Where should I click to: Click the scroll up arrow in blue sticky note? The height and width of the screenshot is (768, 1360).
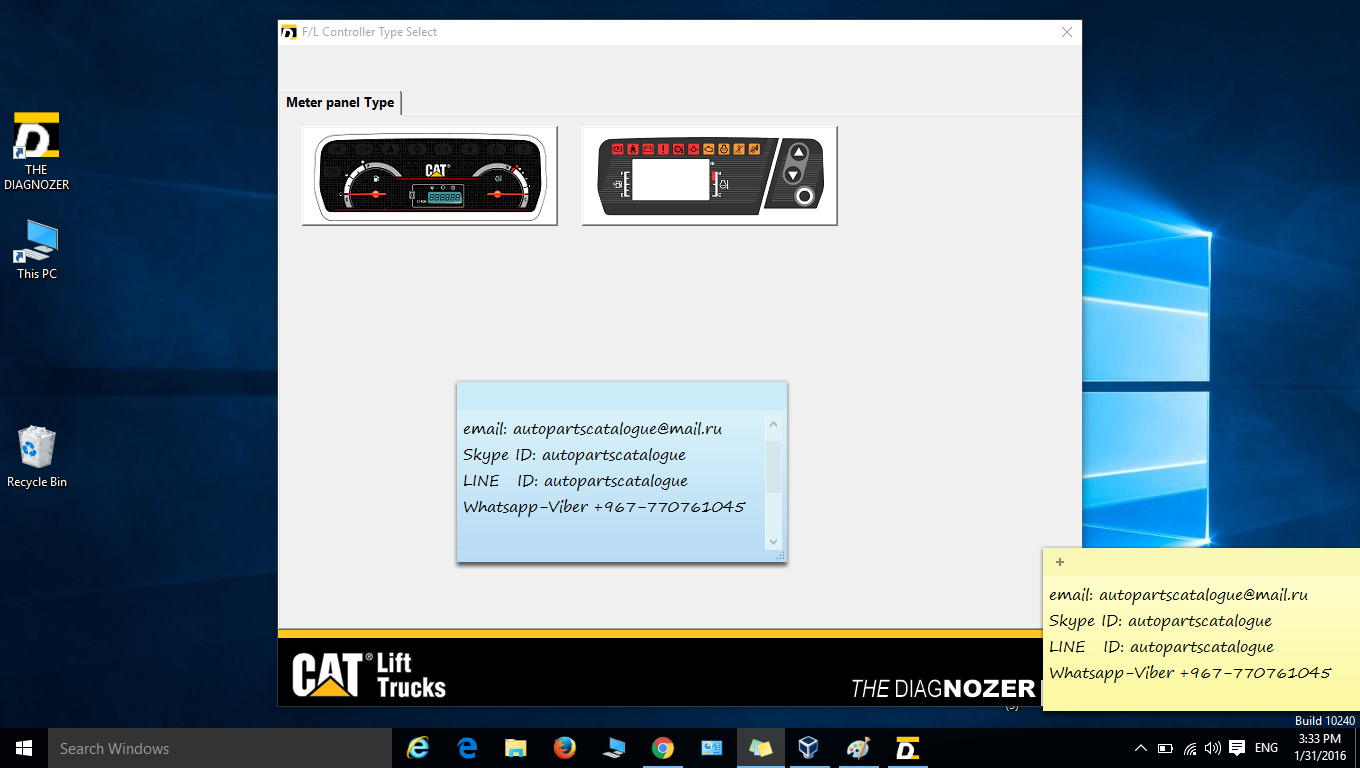tap(773, 425)
